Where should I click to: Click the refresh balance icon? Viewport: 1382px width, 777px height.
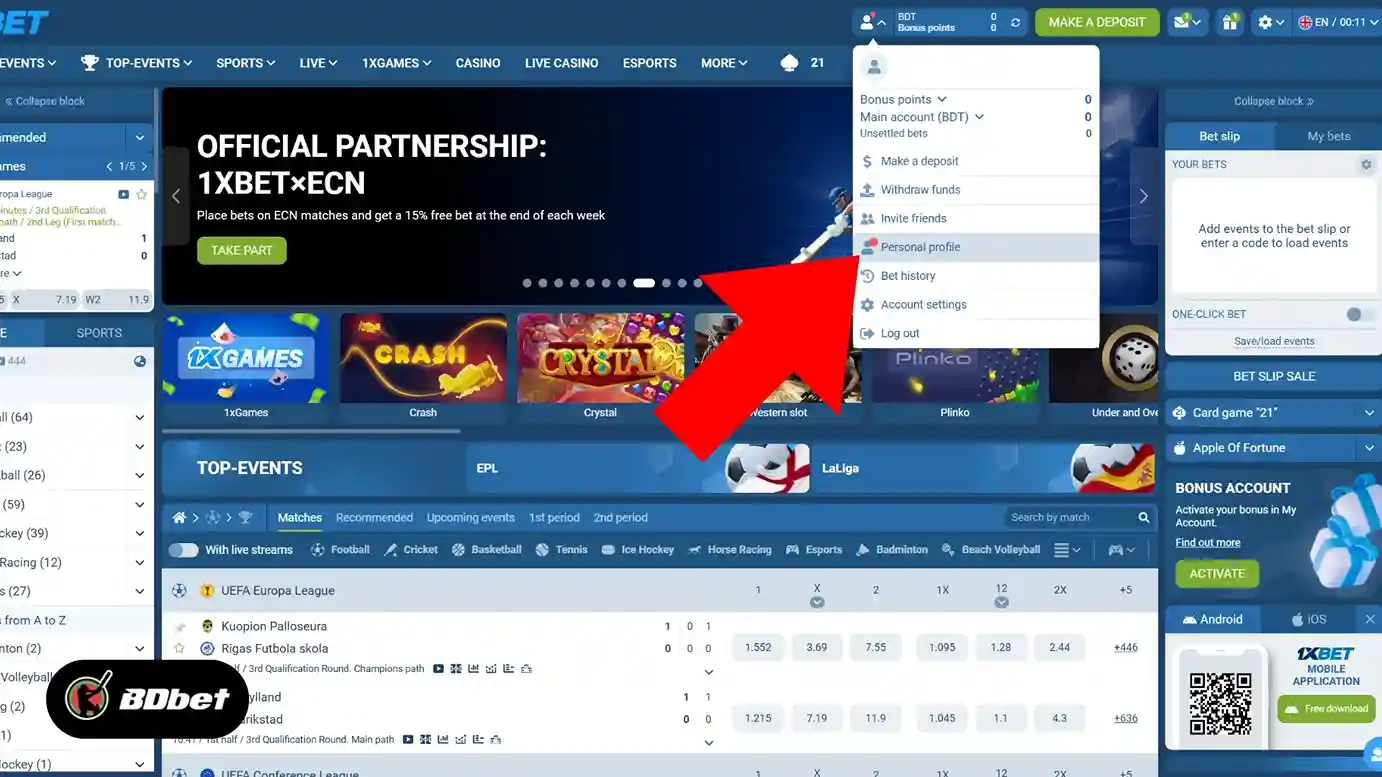click(x=1016, y=22)
